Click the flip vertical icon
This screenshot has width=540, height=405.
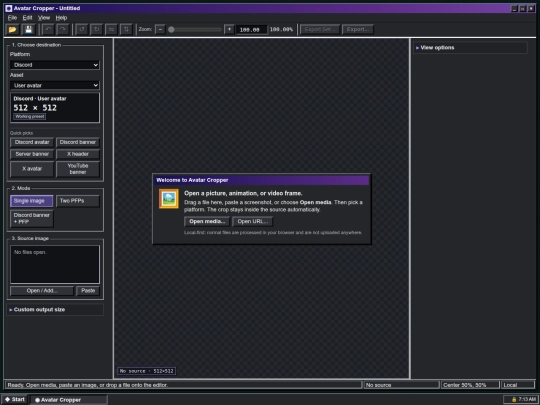(126, 30)
